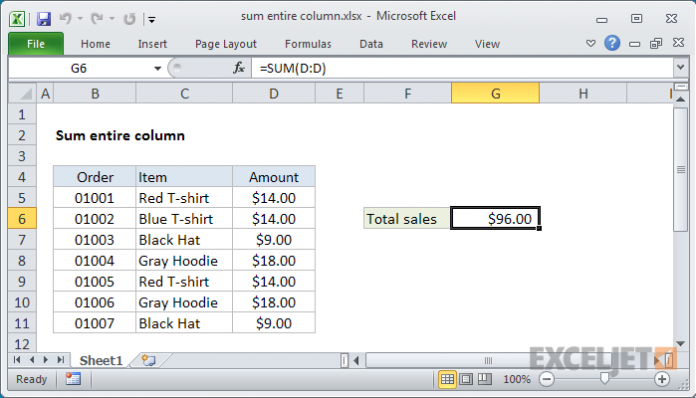Open the File tab

[36, 44]
